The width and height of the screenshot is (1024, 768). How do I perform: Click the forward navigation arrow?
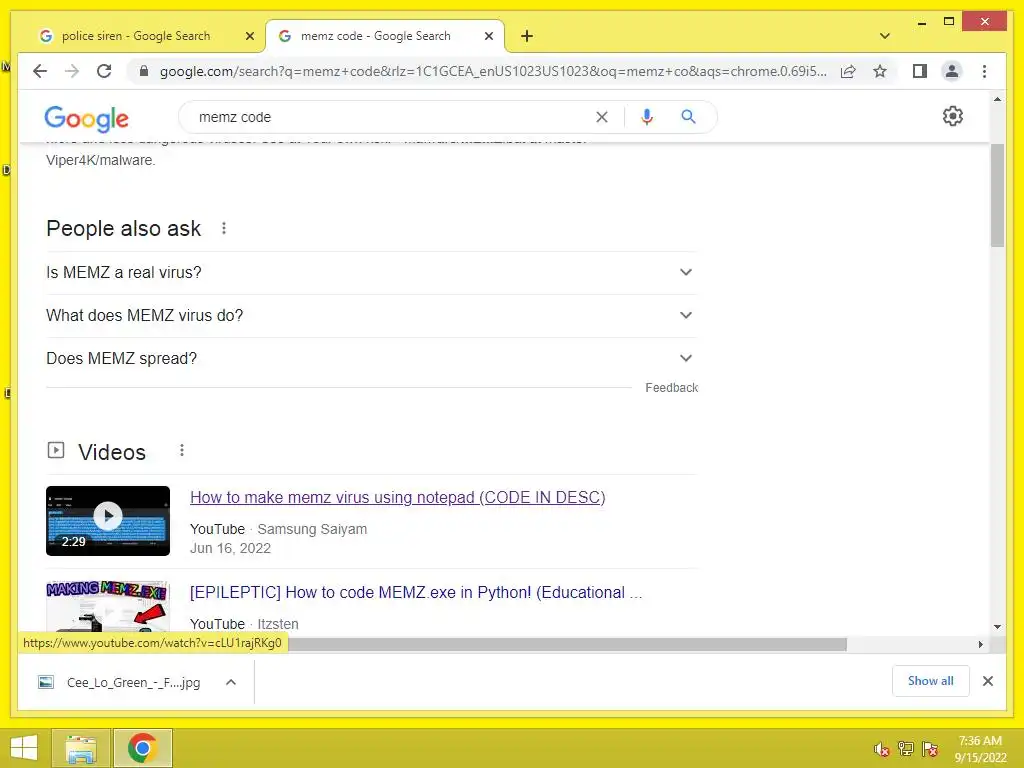point(72,71)
